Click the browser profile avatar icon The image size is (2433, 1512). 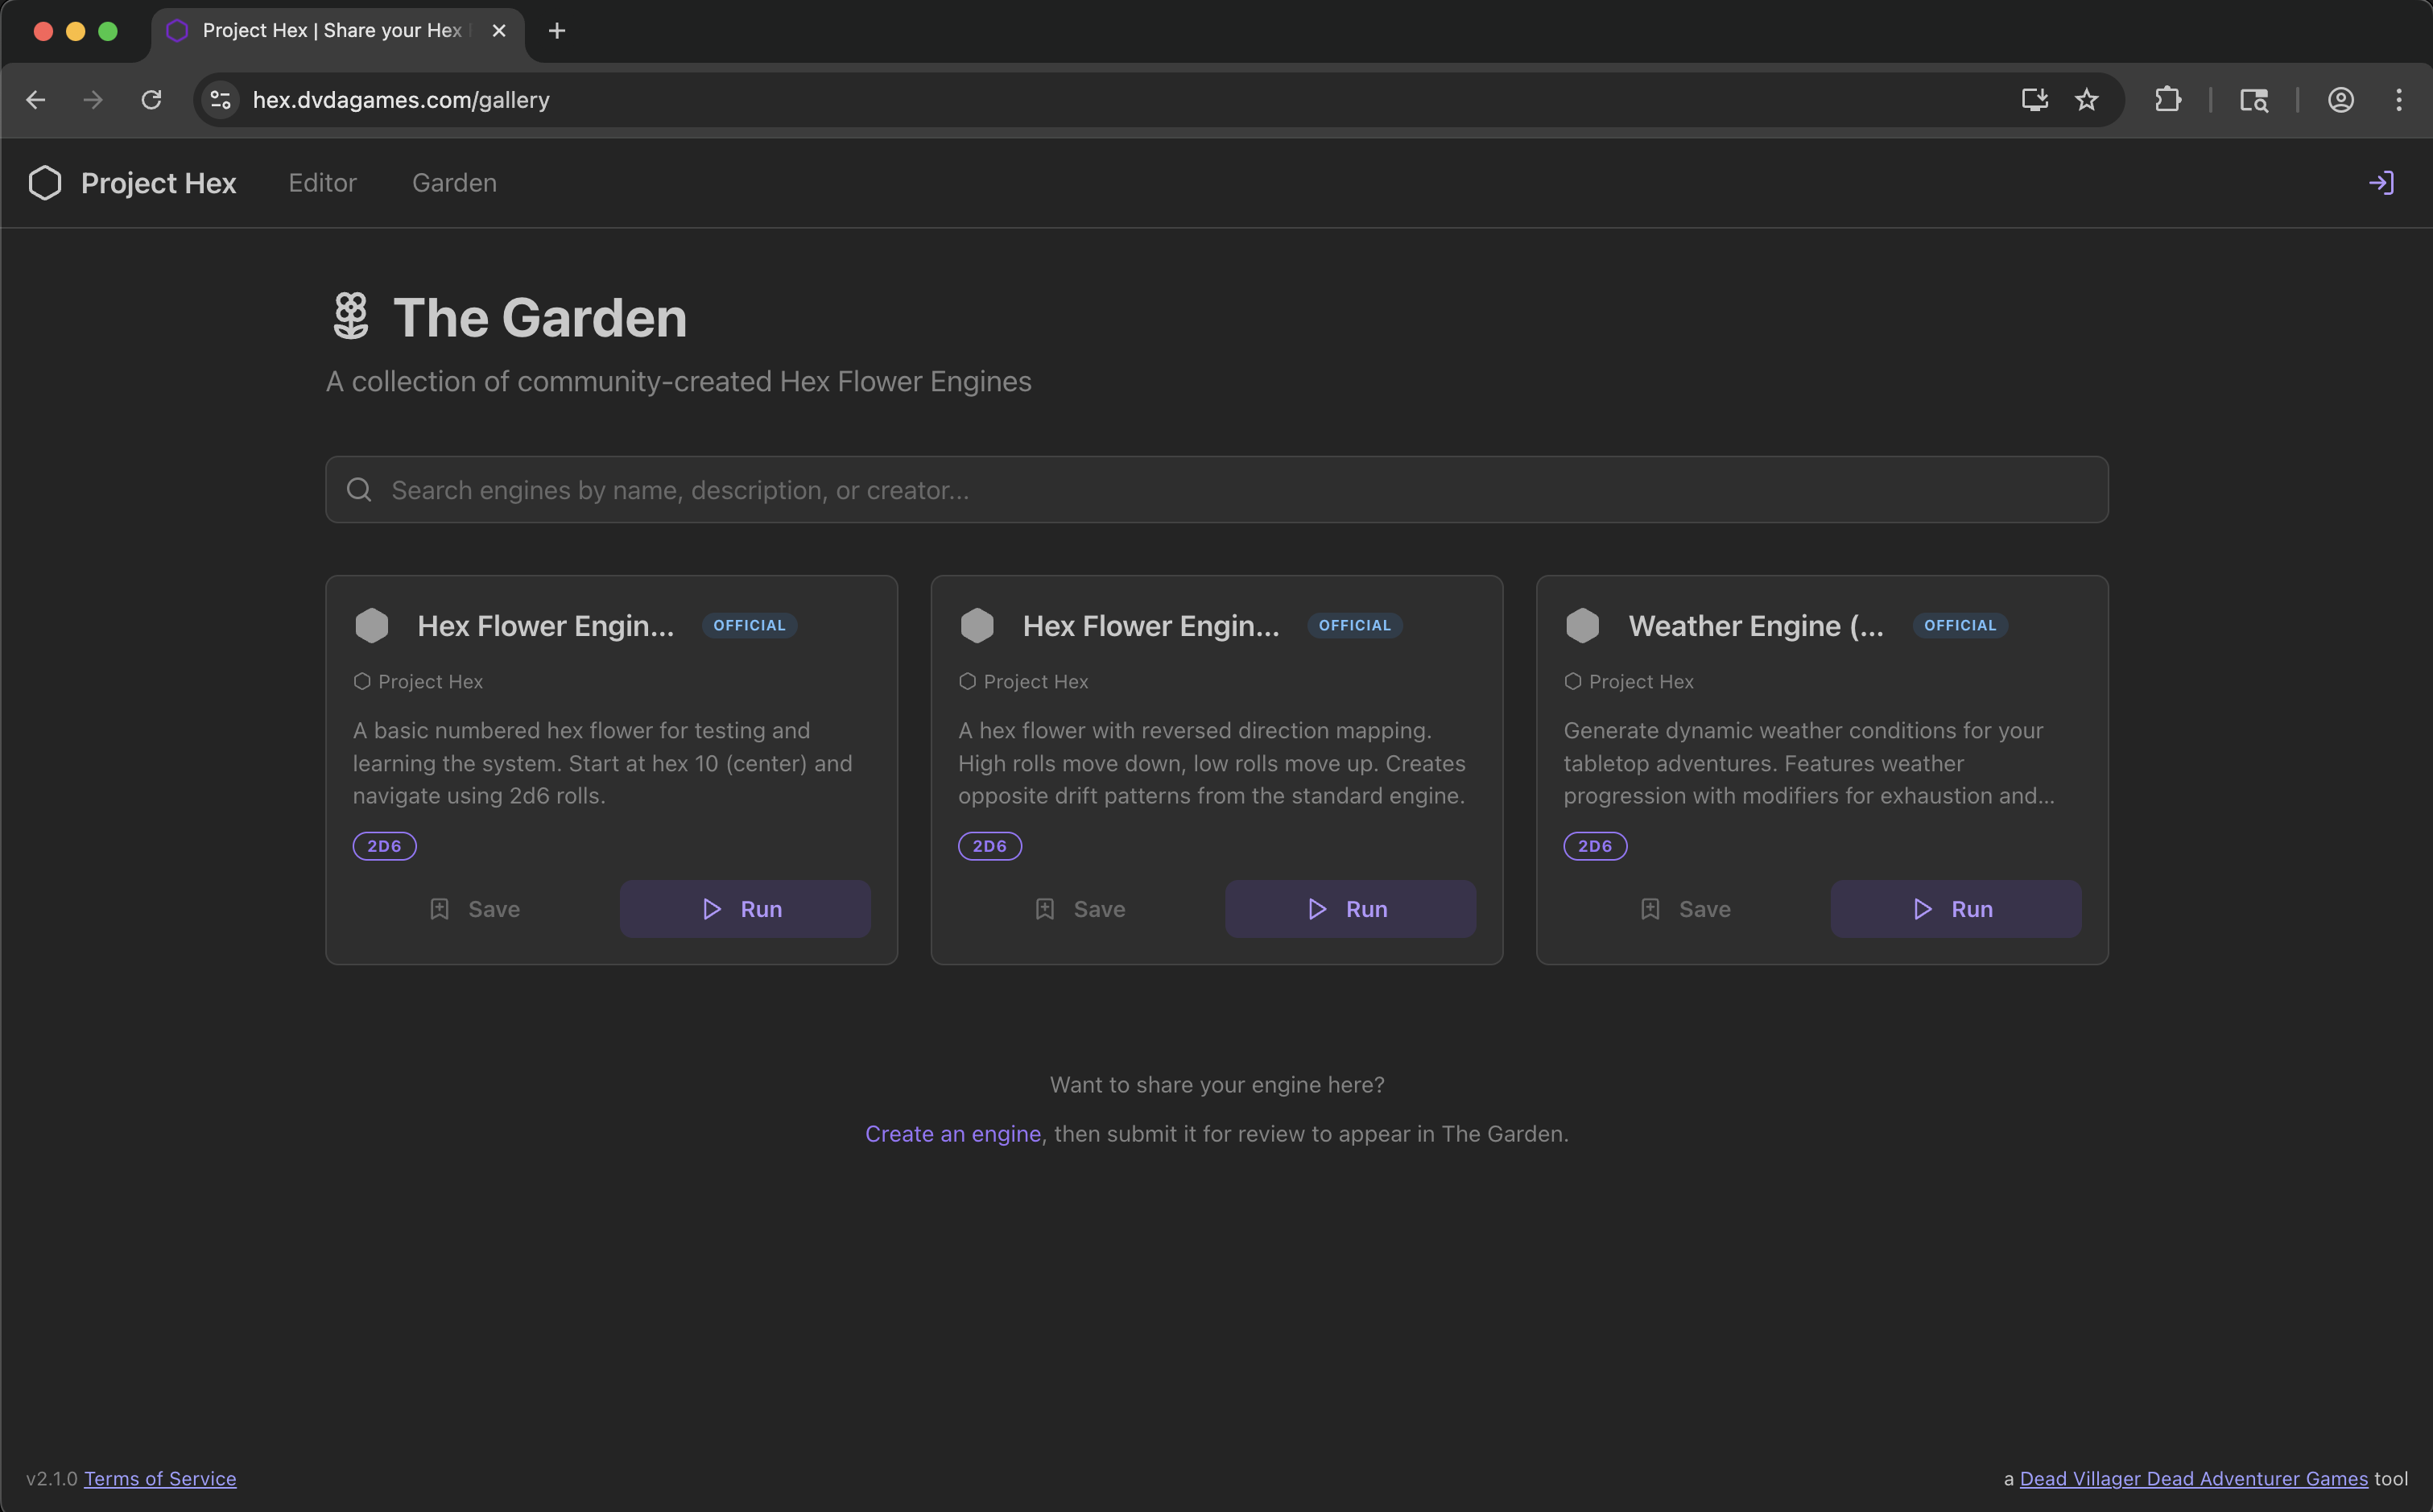(x=2341, y=99)
